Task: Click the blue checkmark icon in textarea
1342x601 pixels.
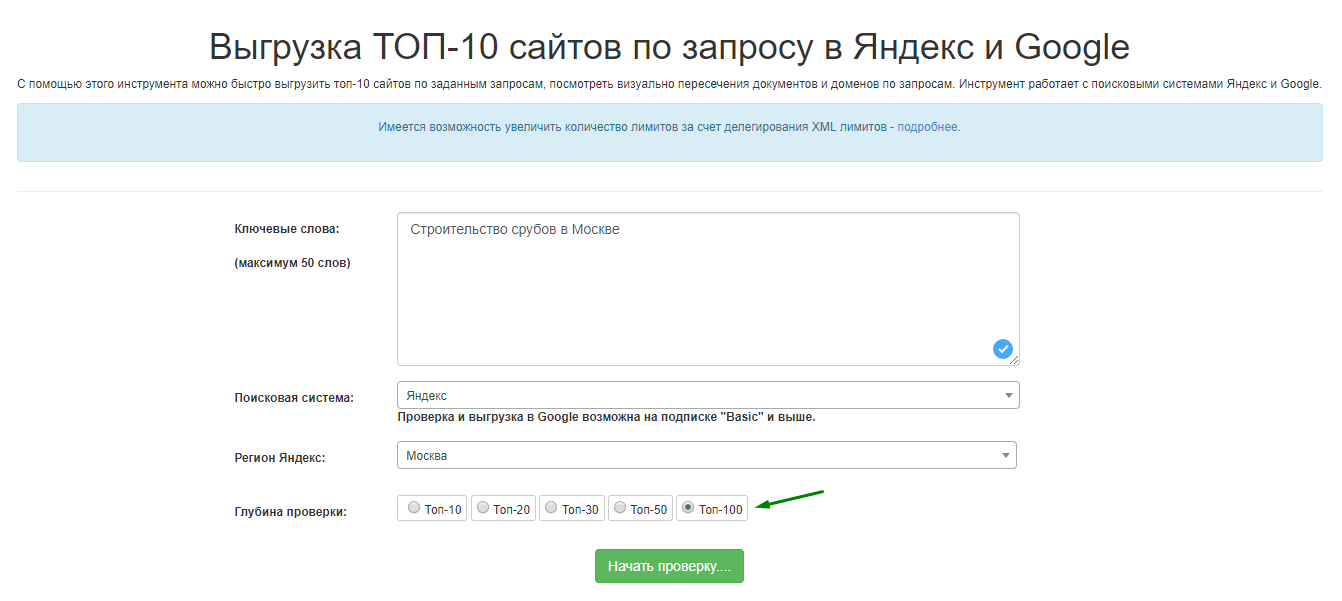Action: pos(1003,349)
